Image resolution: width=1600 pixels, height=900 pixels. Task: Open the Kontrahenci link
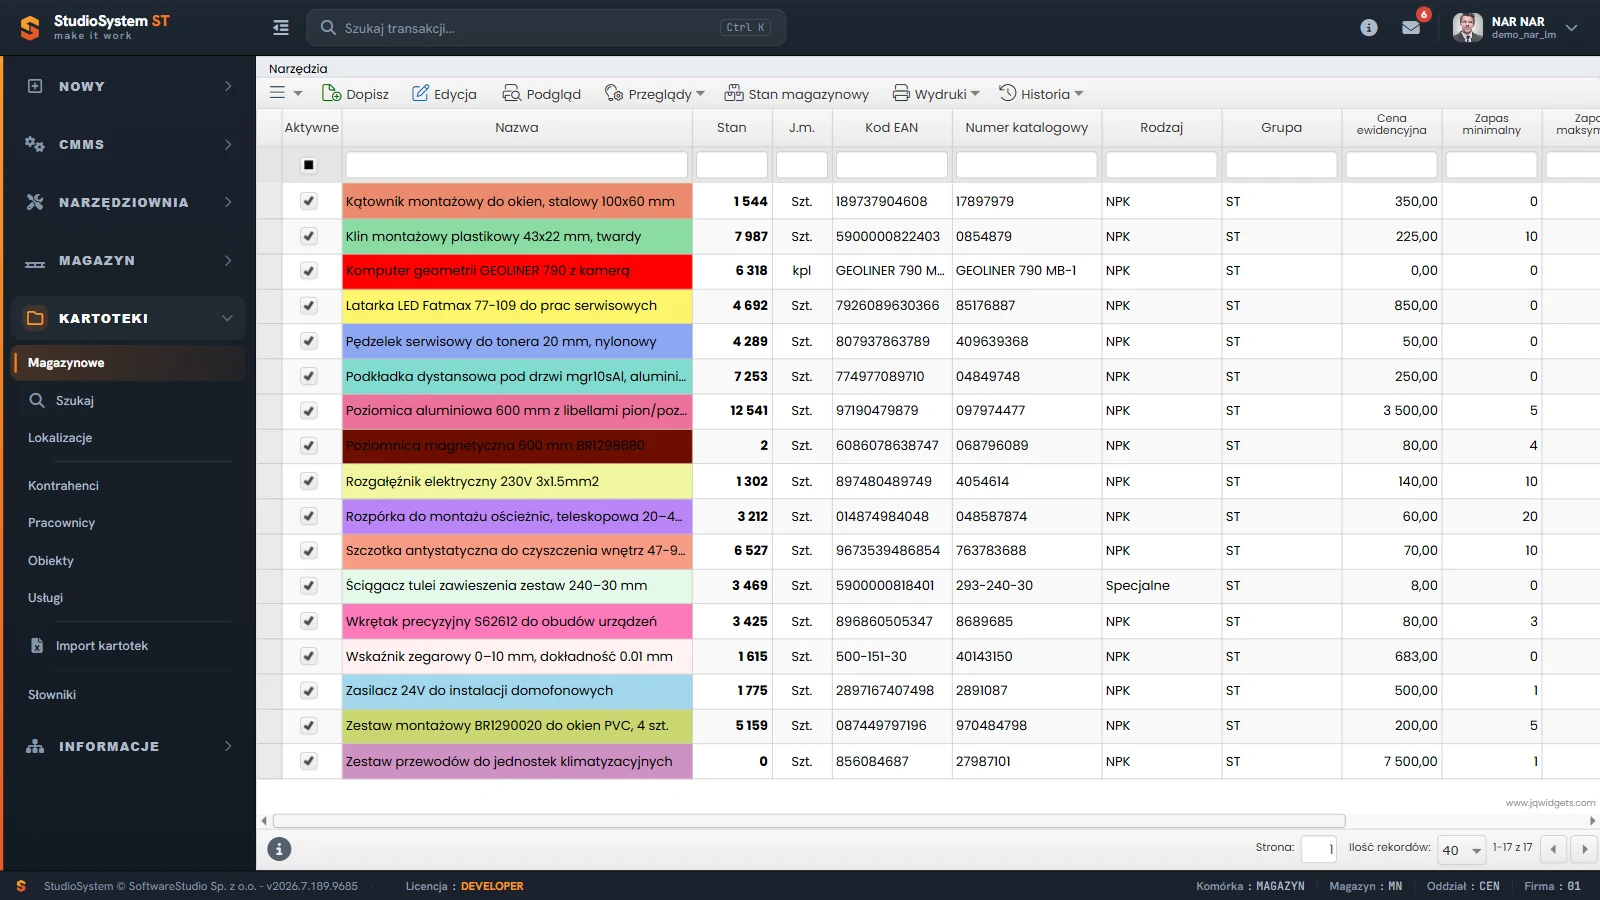tap(63, 485)
